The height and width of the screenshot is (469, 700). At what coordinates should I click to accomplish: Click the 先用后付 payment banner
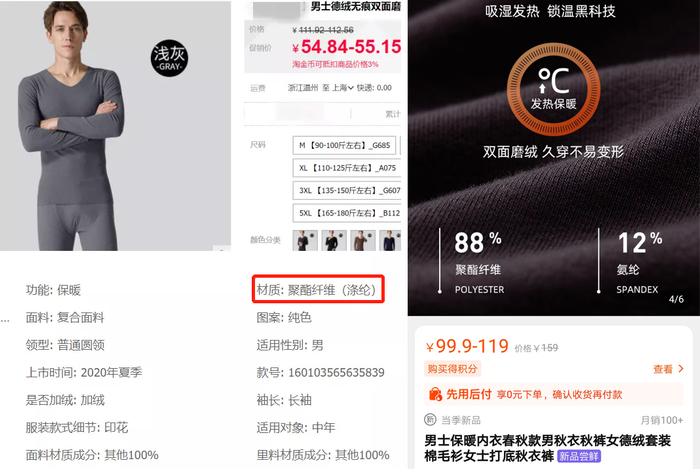click(553, 394)
